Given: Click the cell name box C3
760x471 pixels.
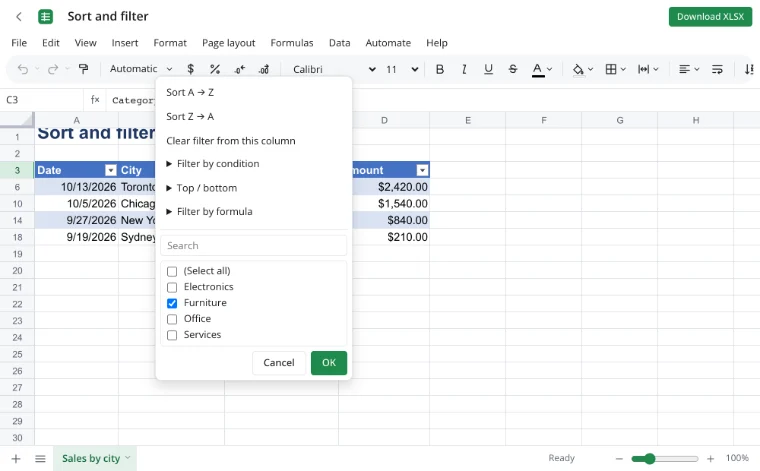Looking at the screenshot, I should point(42,100).
